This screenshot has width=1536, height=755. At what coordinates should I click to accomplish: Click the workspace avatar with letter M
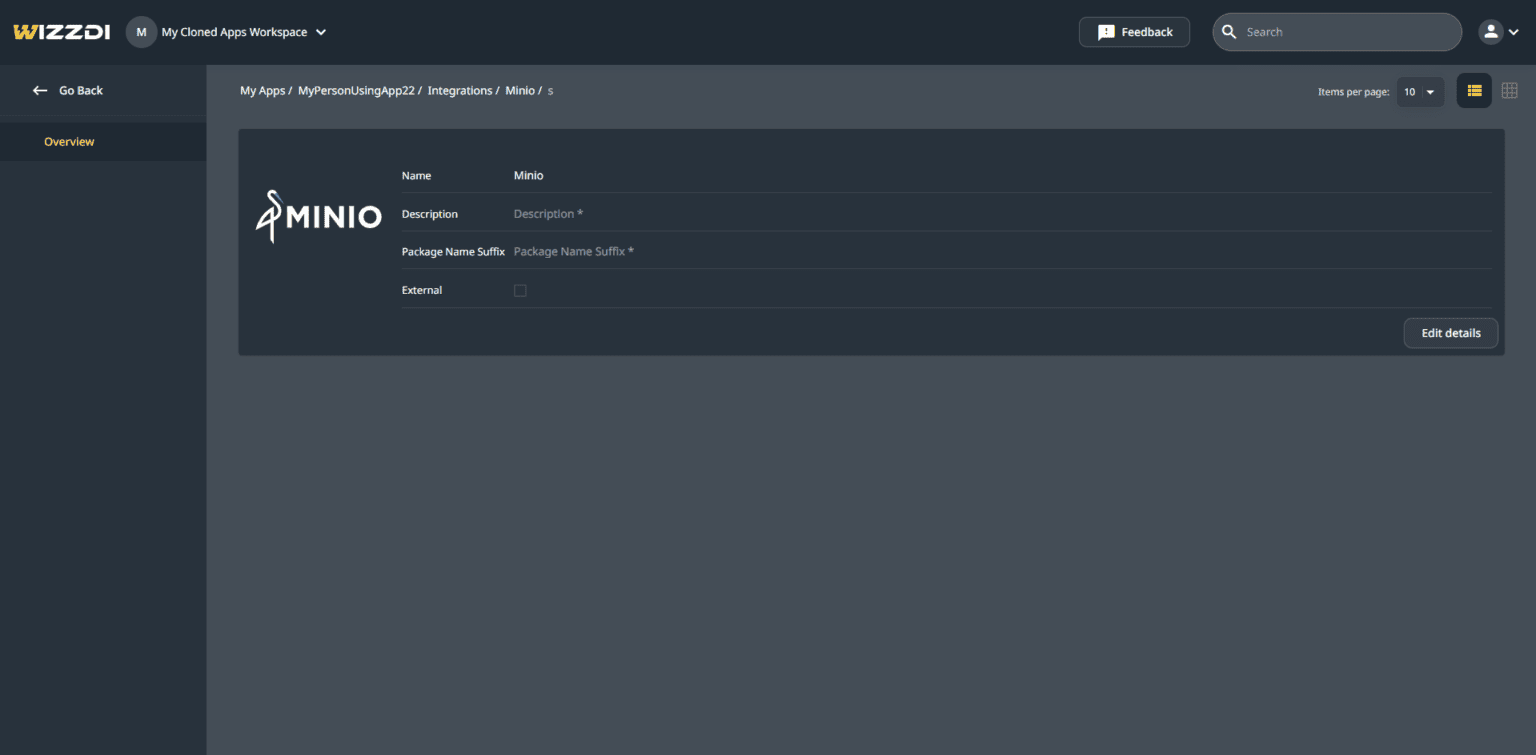(x=141, y=32)
